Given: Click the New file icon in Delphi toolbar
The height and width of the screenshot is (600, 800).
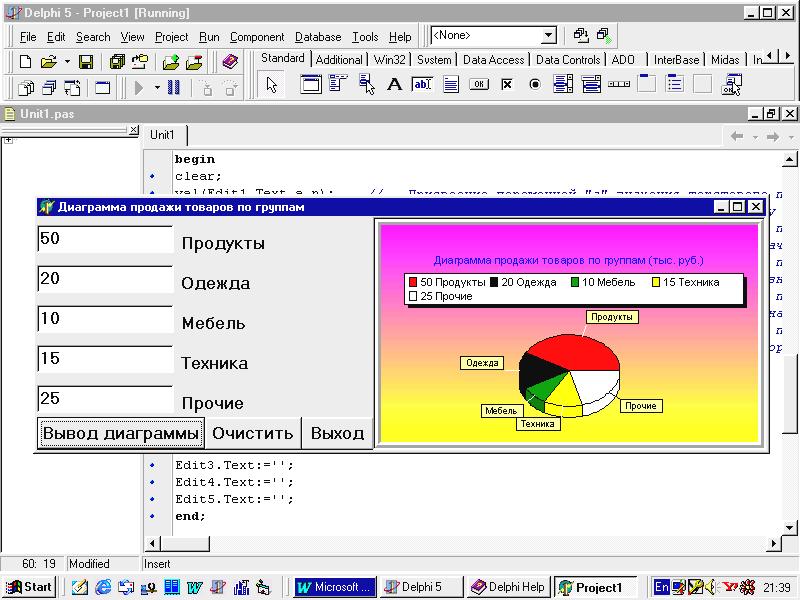Looking at the screenshot, I should [x=25, y=62].
